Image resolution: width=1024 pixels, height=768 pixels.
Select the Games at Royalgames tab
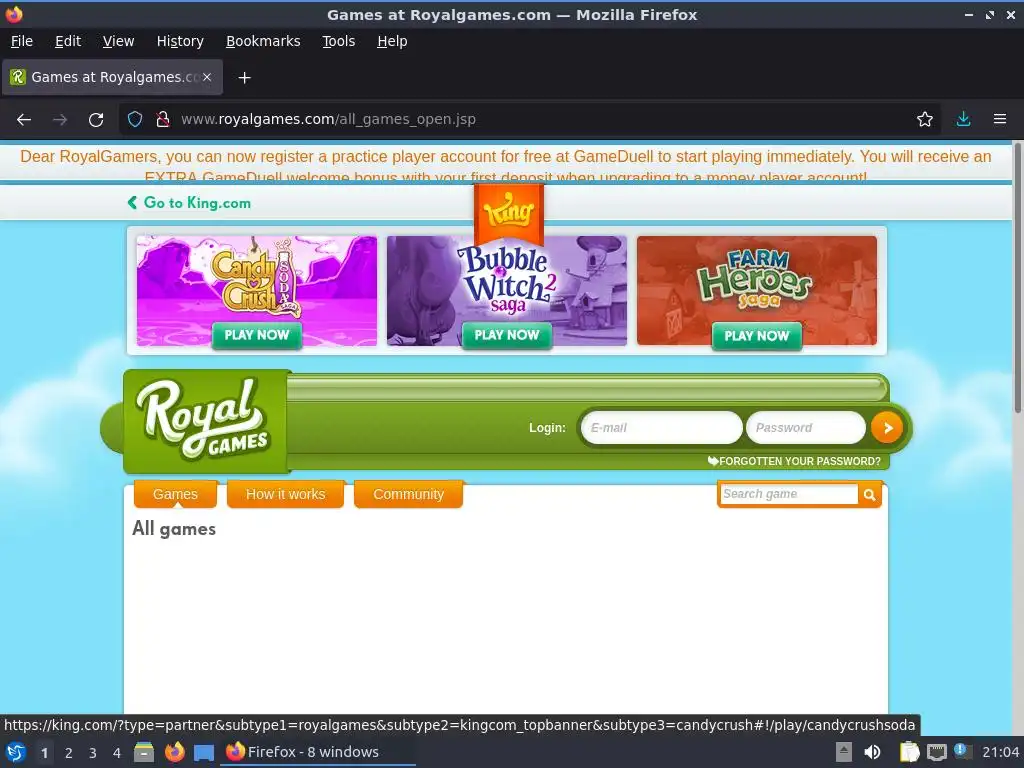coord(112,77)
